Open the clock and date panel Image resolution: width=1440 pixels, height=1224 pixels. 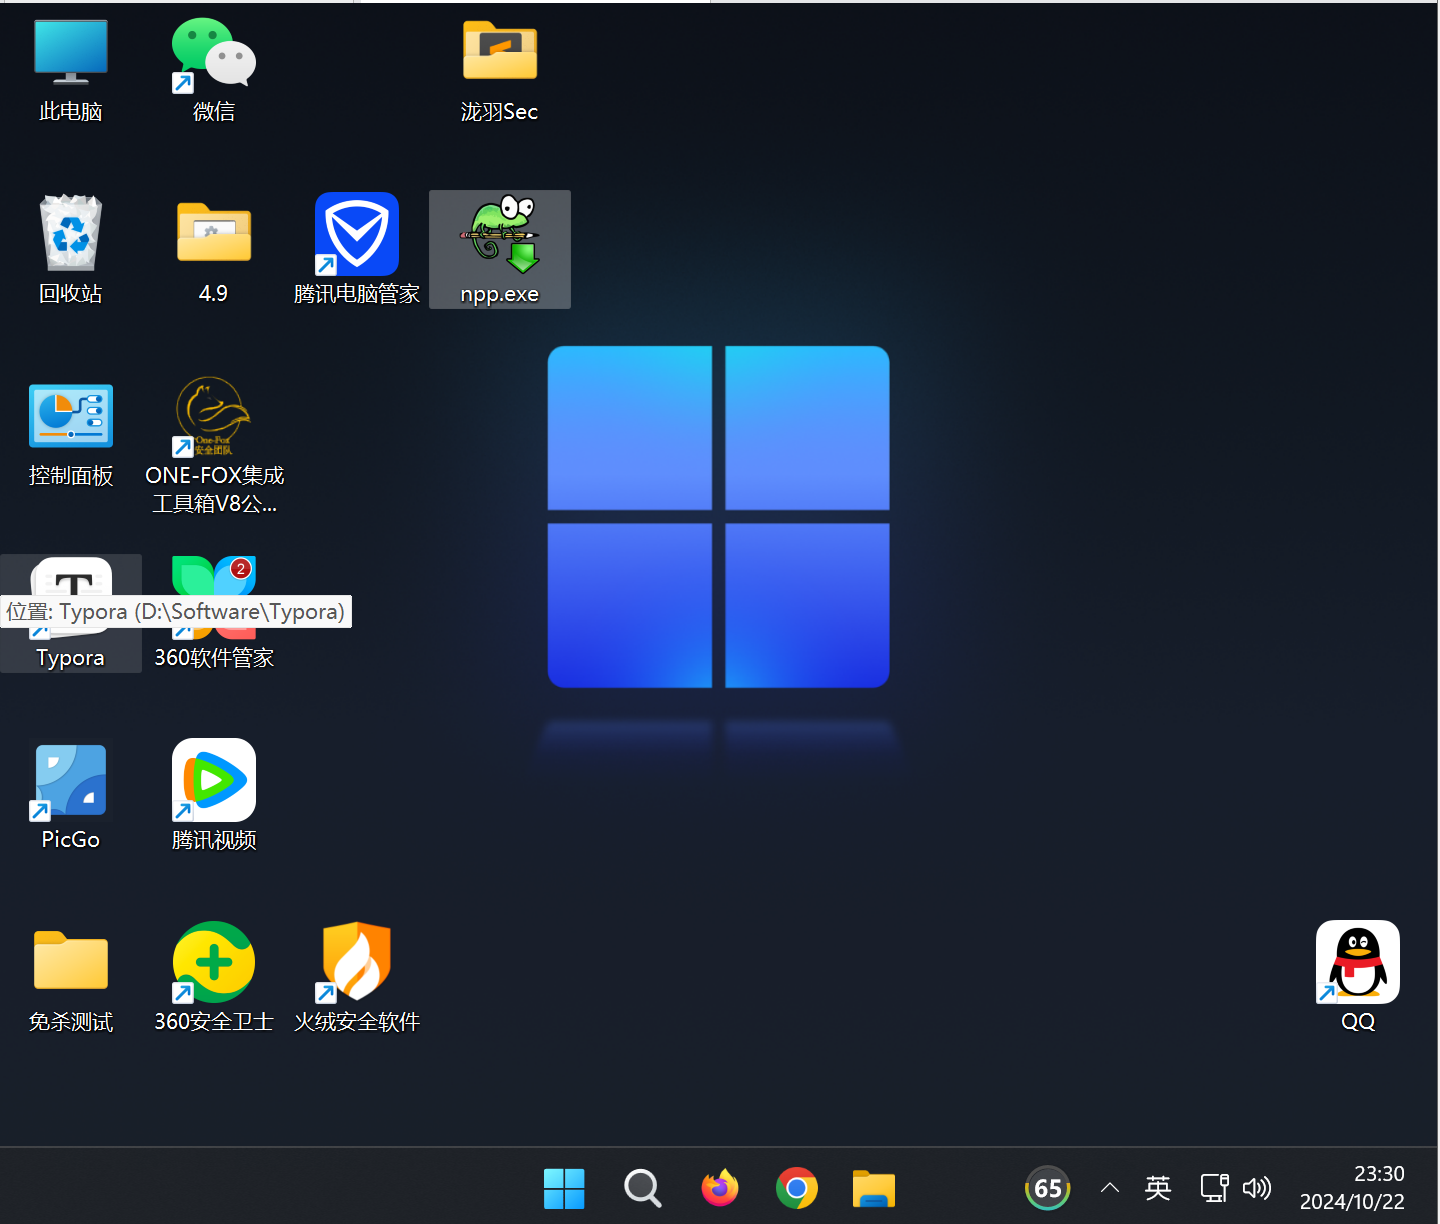pos(1351,1188)
